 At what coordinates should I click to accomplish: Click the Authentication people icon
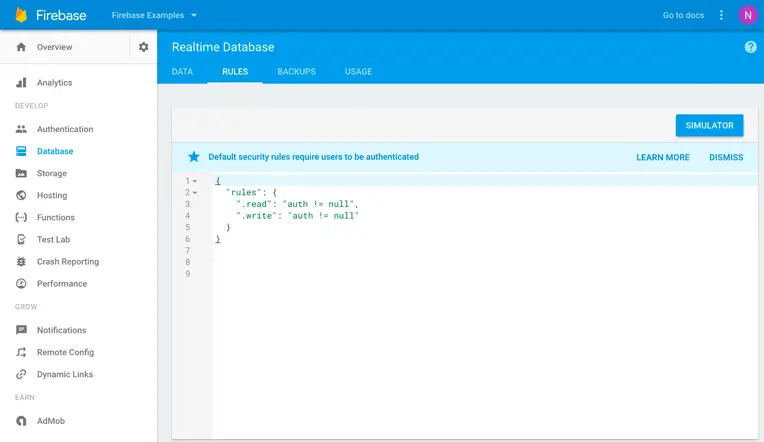pos(21,129)
